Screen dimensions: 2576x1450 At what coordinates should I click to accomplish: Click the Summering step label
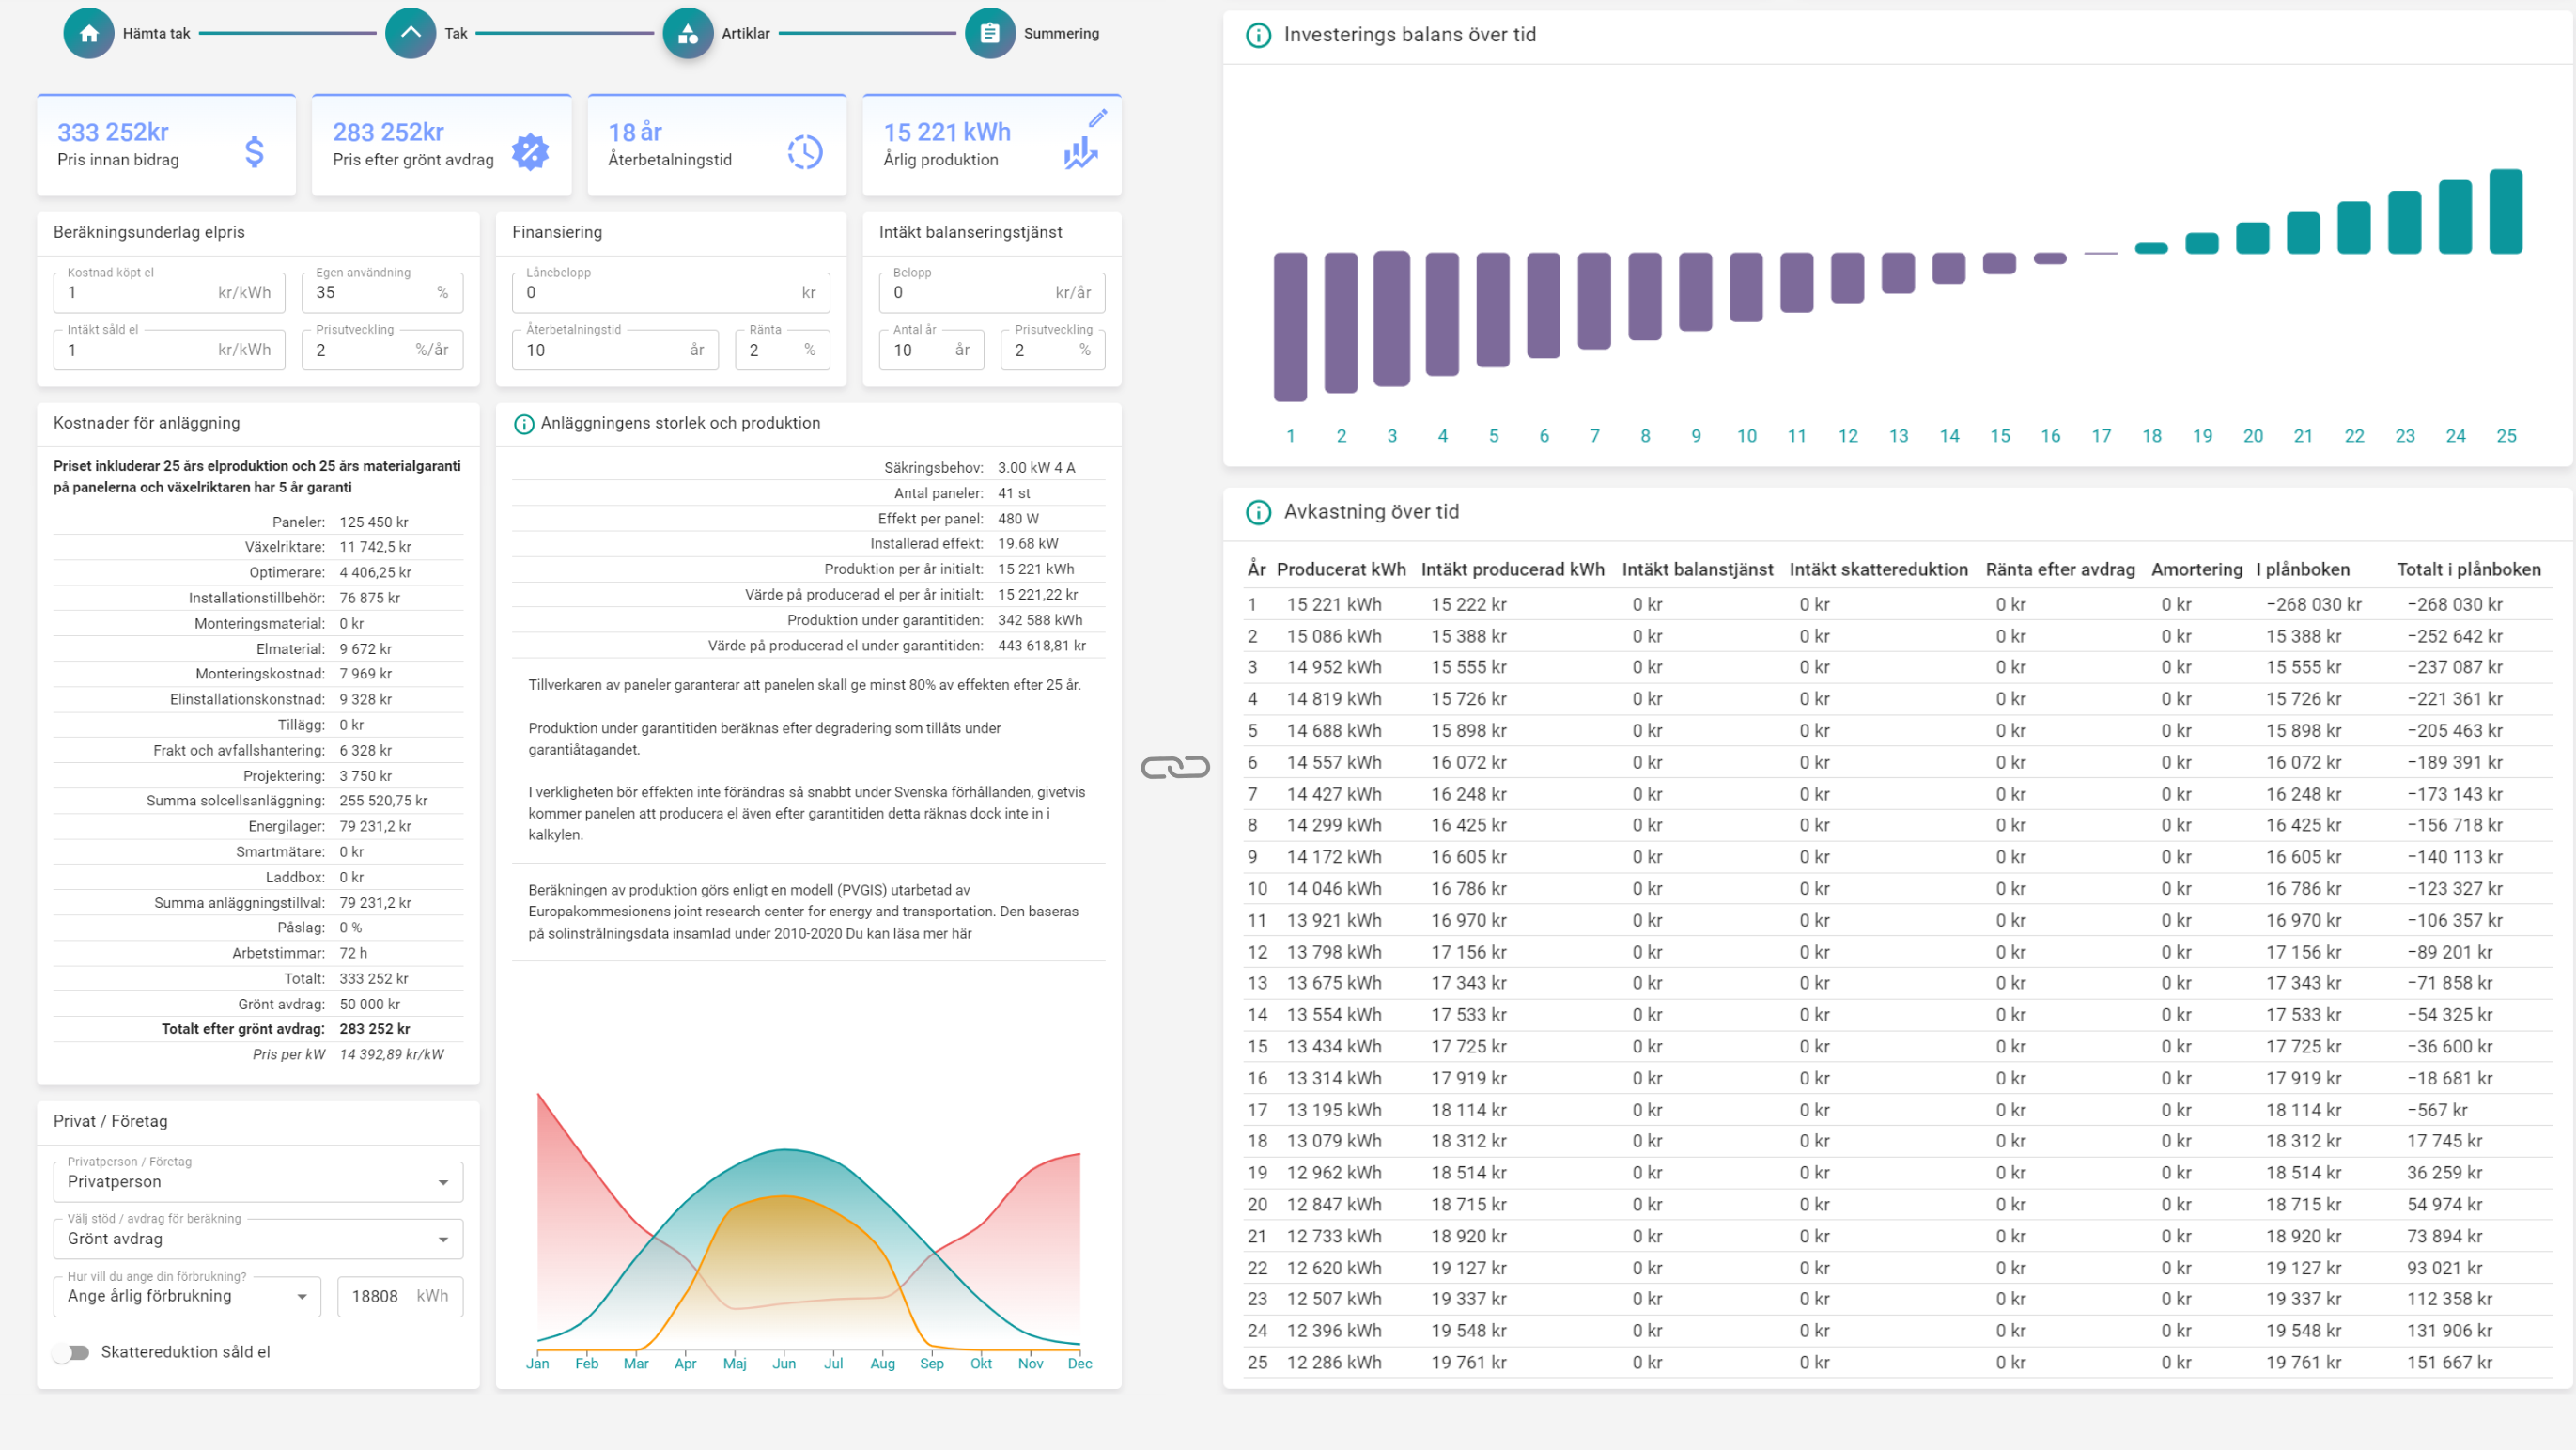click(x=1061, y=33)
